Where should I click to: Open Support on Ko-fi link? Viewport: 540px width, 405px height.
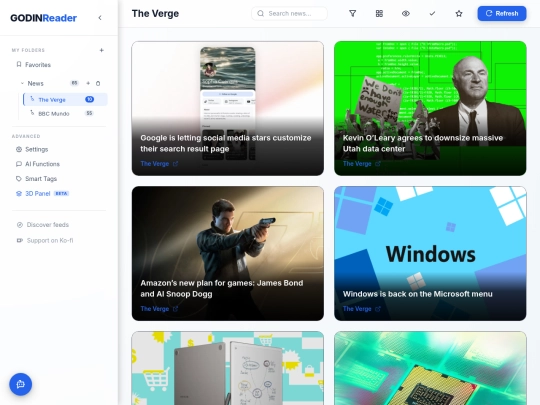[45, 240]
